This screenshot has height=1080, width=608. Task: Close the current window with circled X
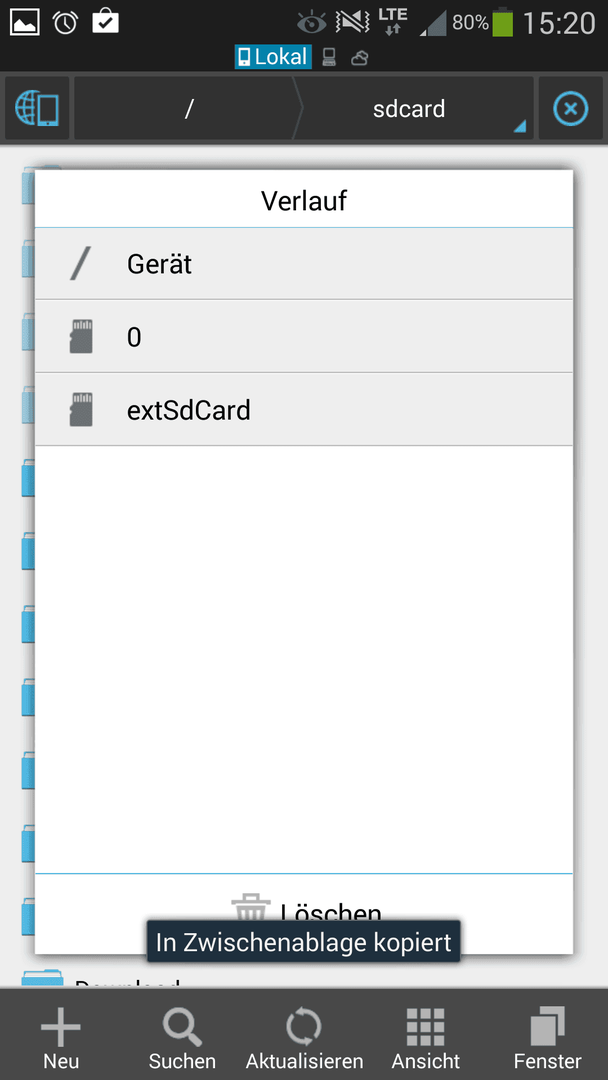(571, 109)
